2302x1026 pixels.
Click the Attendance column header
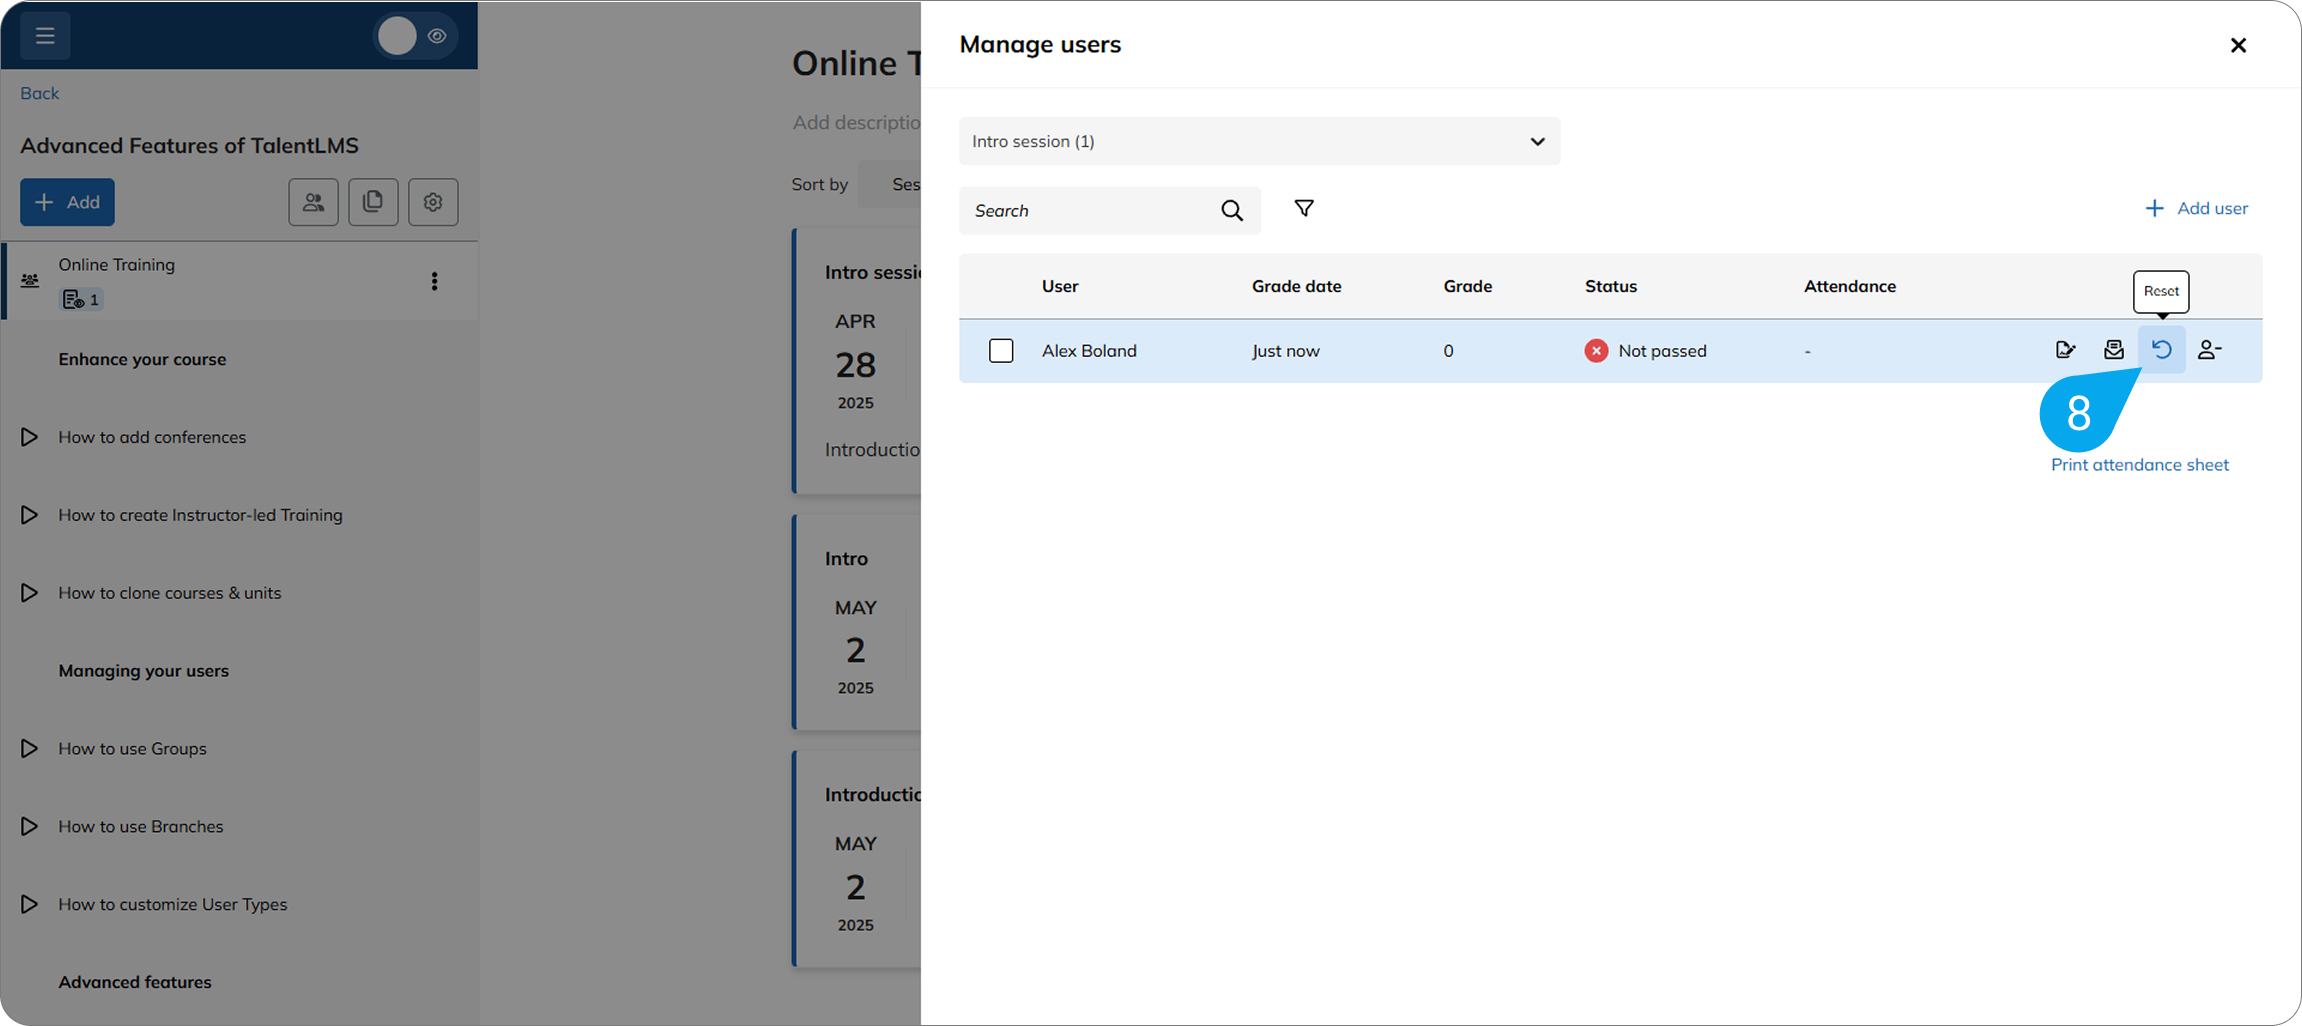click(1849, 286)
